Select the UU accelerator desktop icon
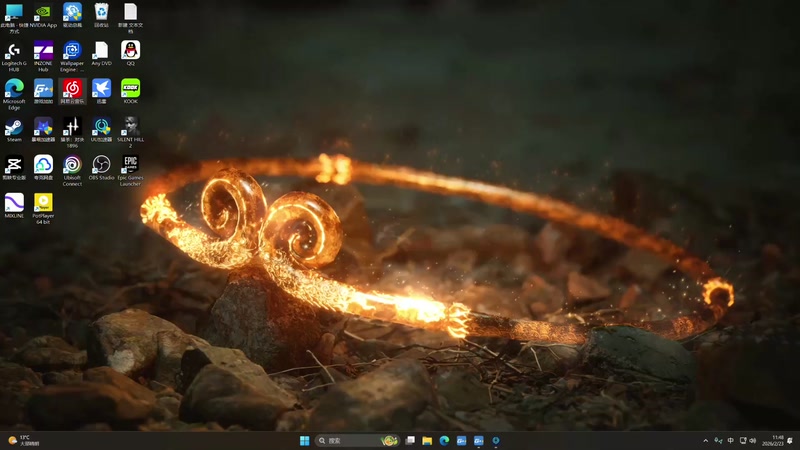This screenshot has width=800, height=450. (102, 130)
